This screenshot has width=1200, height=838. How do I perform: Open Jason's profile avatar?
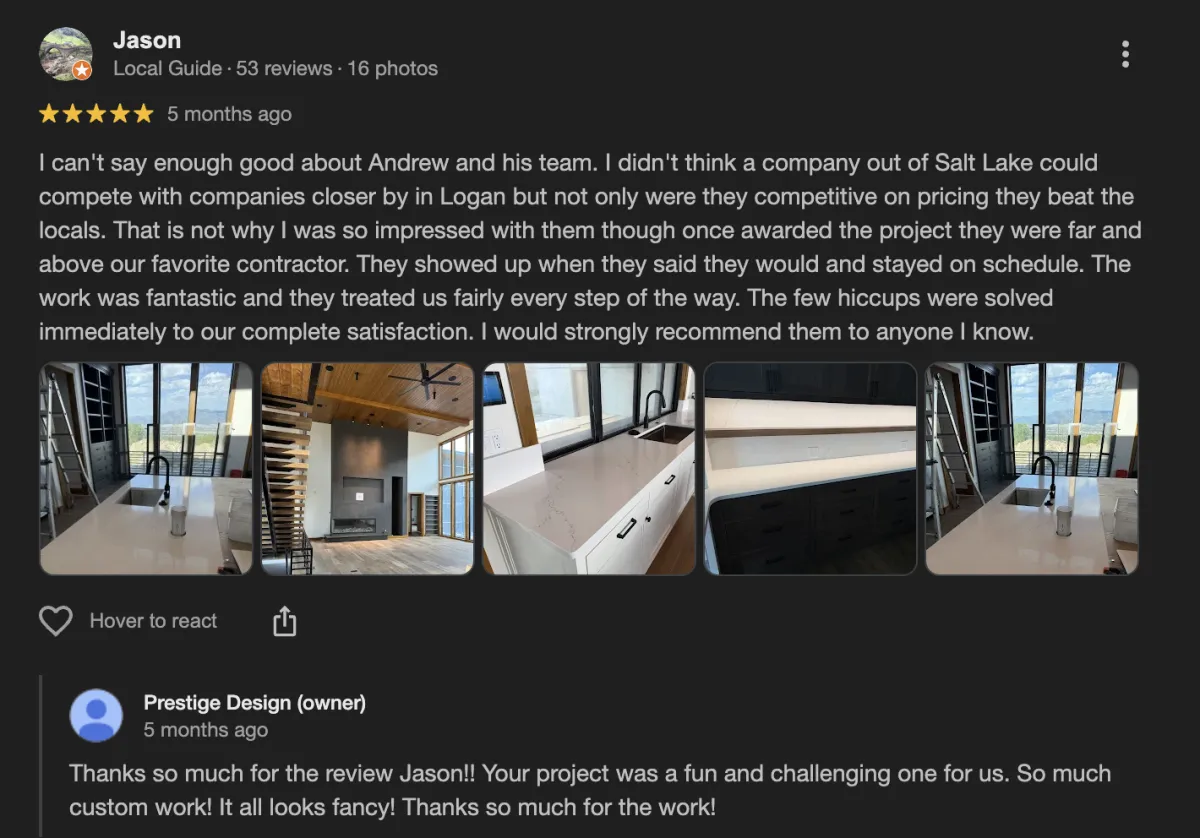[x=65, y=53]
